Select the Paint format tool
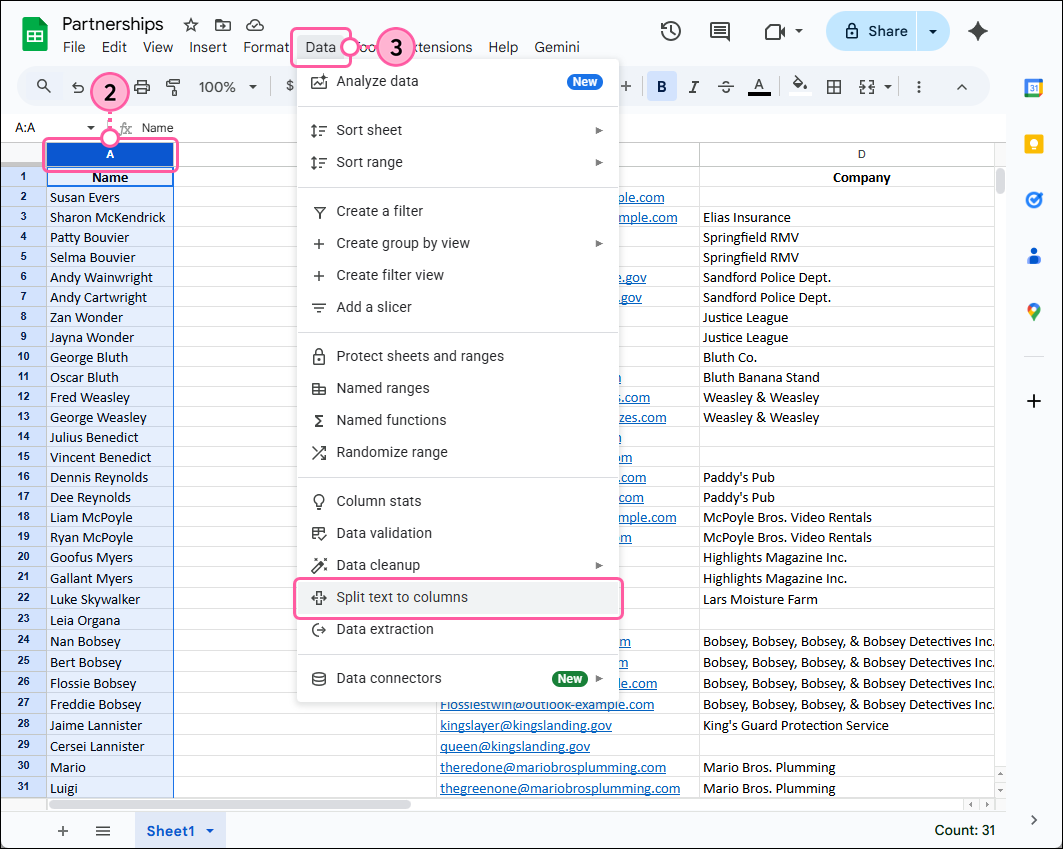 pyautogui.click(x=173, y=87)
